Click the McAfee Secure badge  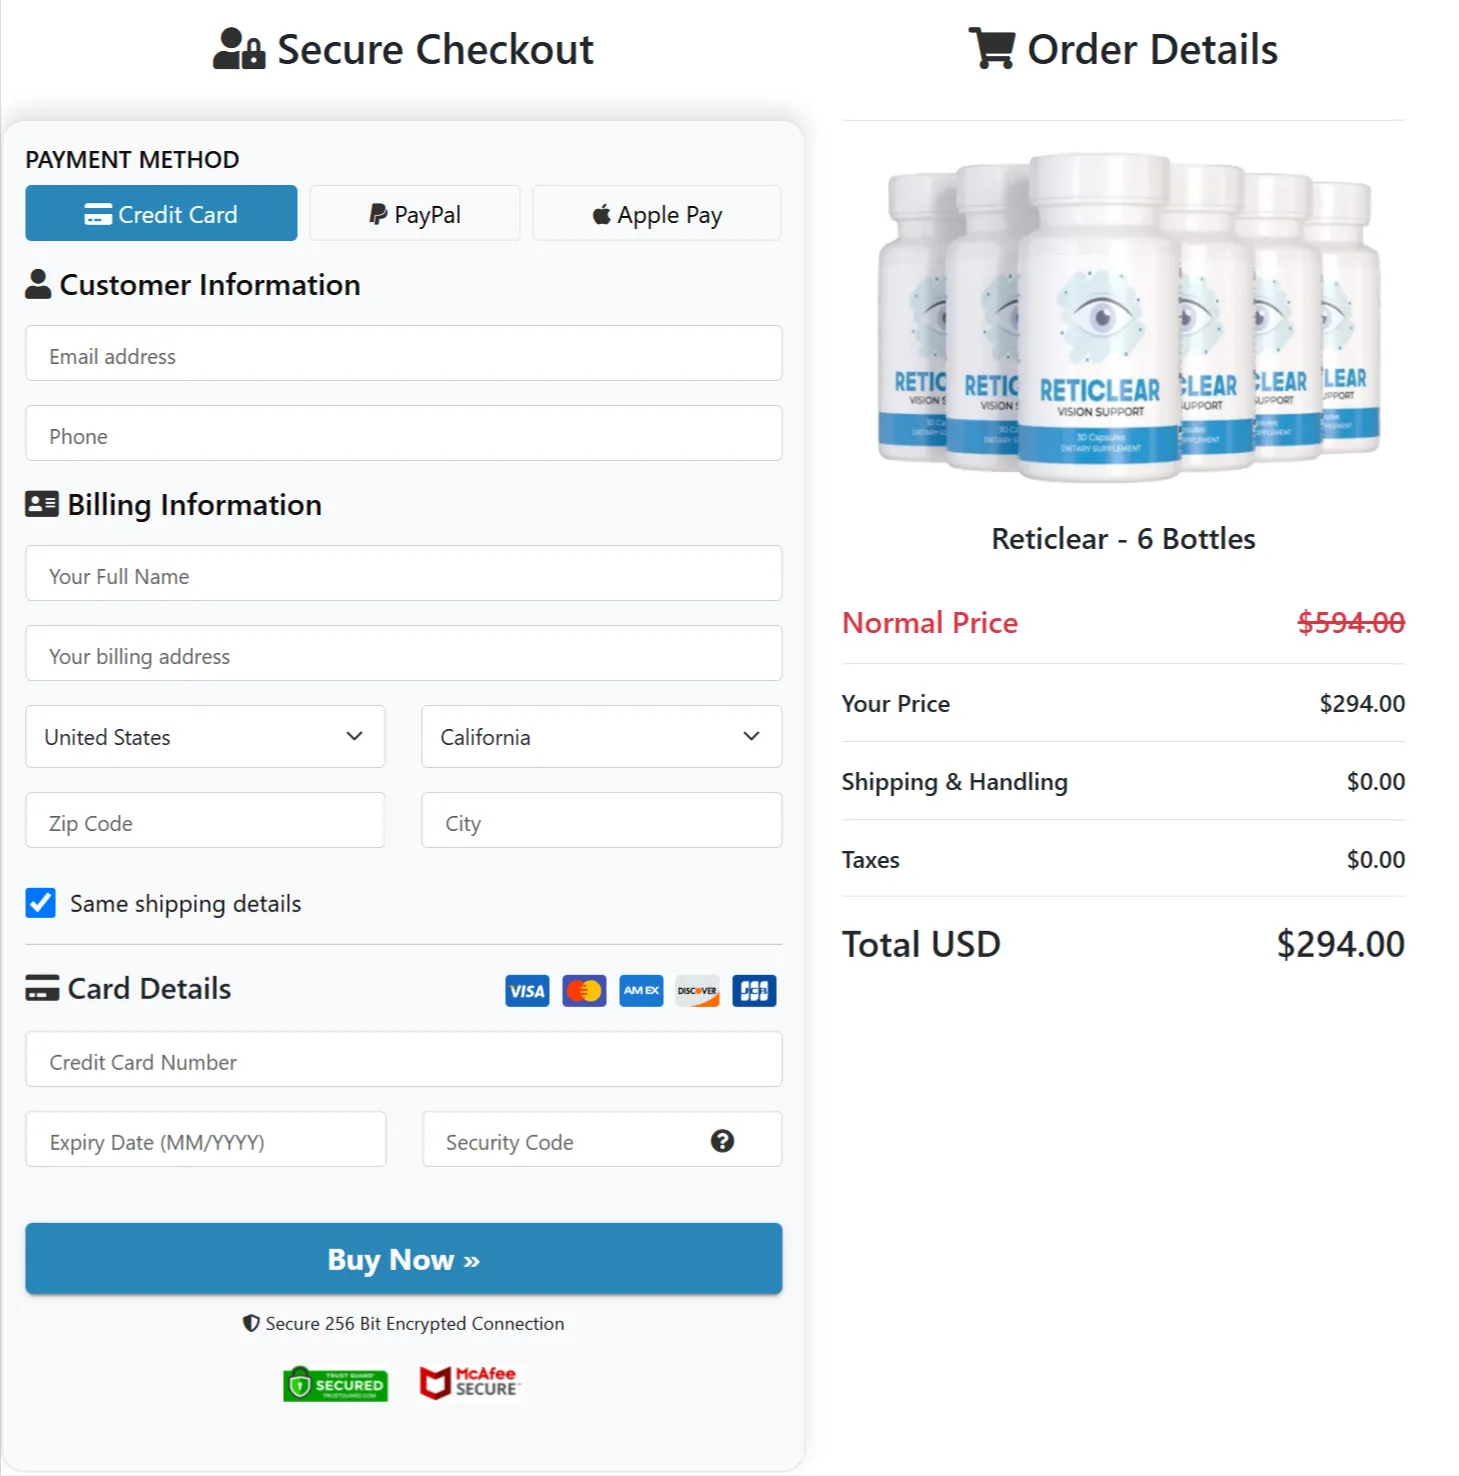(469, 1382)
